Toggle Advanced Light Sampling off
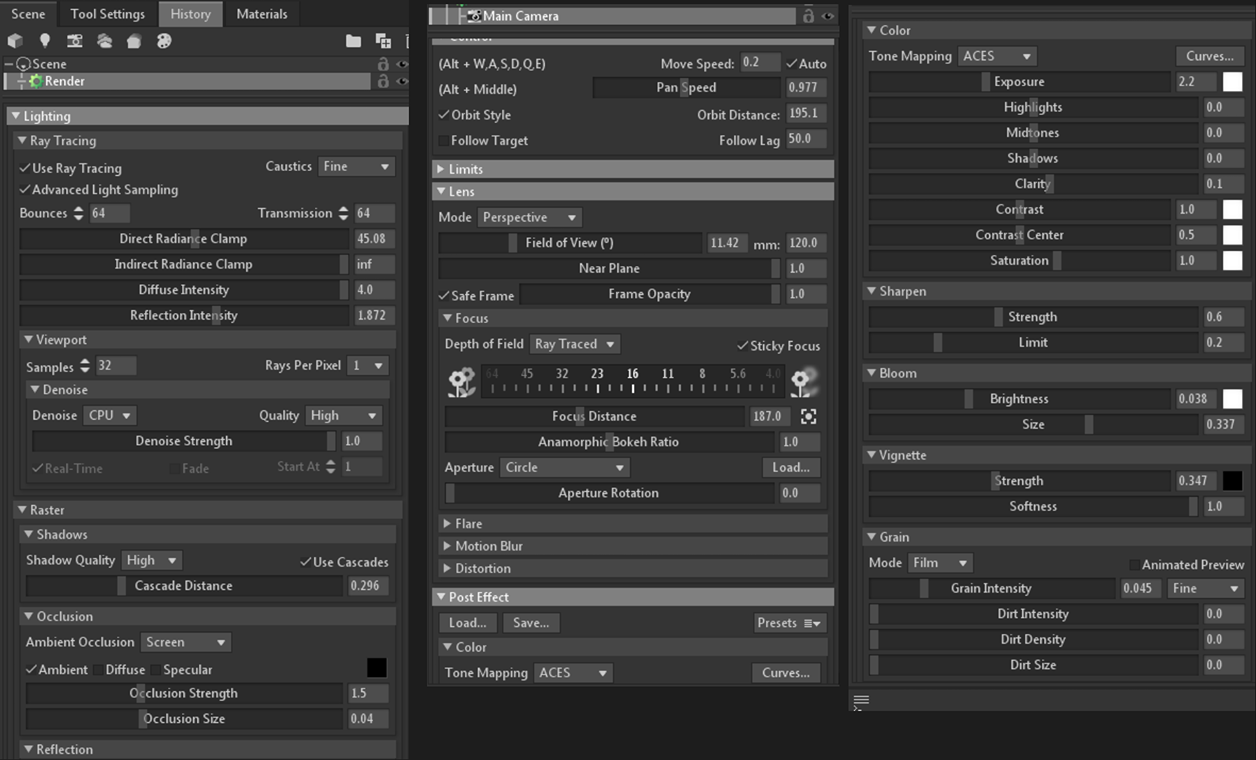 click(x=24, y=189)
